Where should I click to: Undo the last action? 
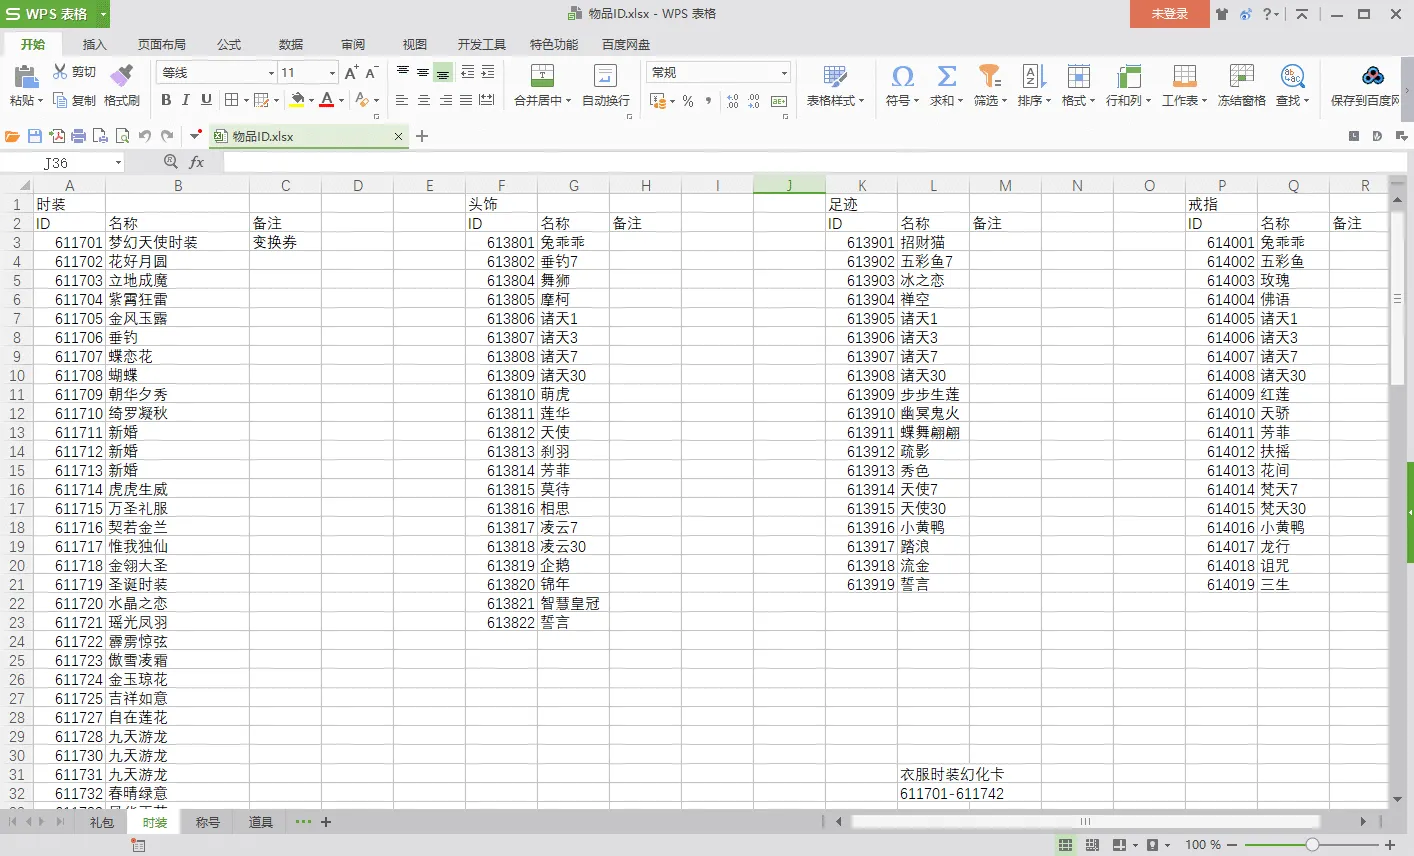pos(145,136)
